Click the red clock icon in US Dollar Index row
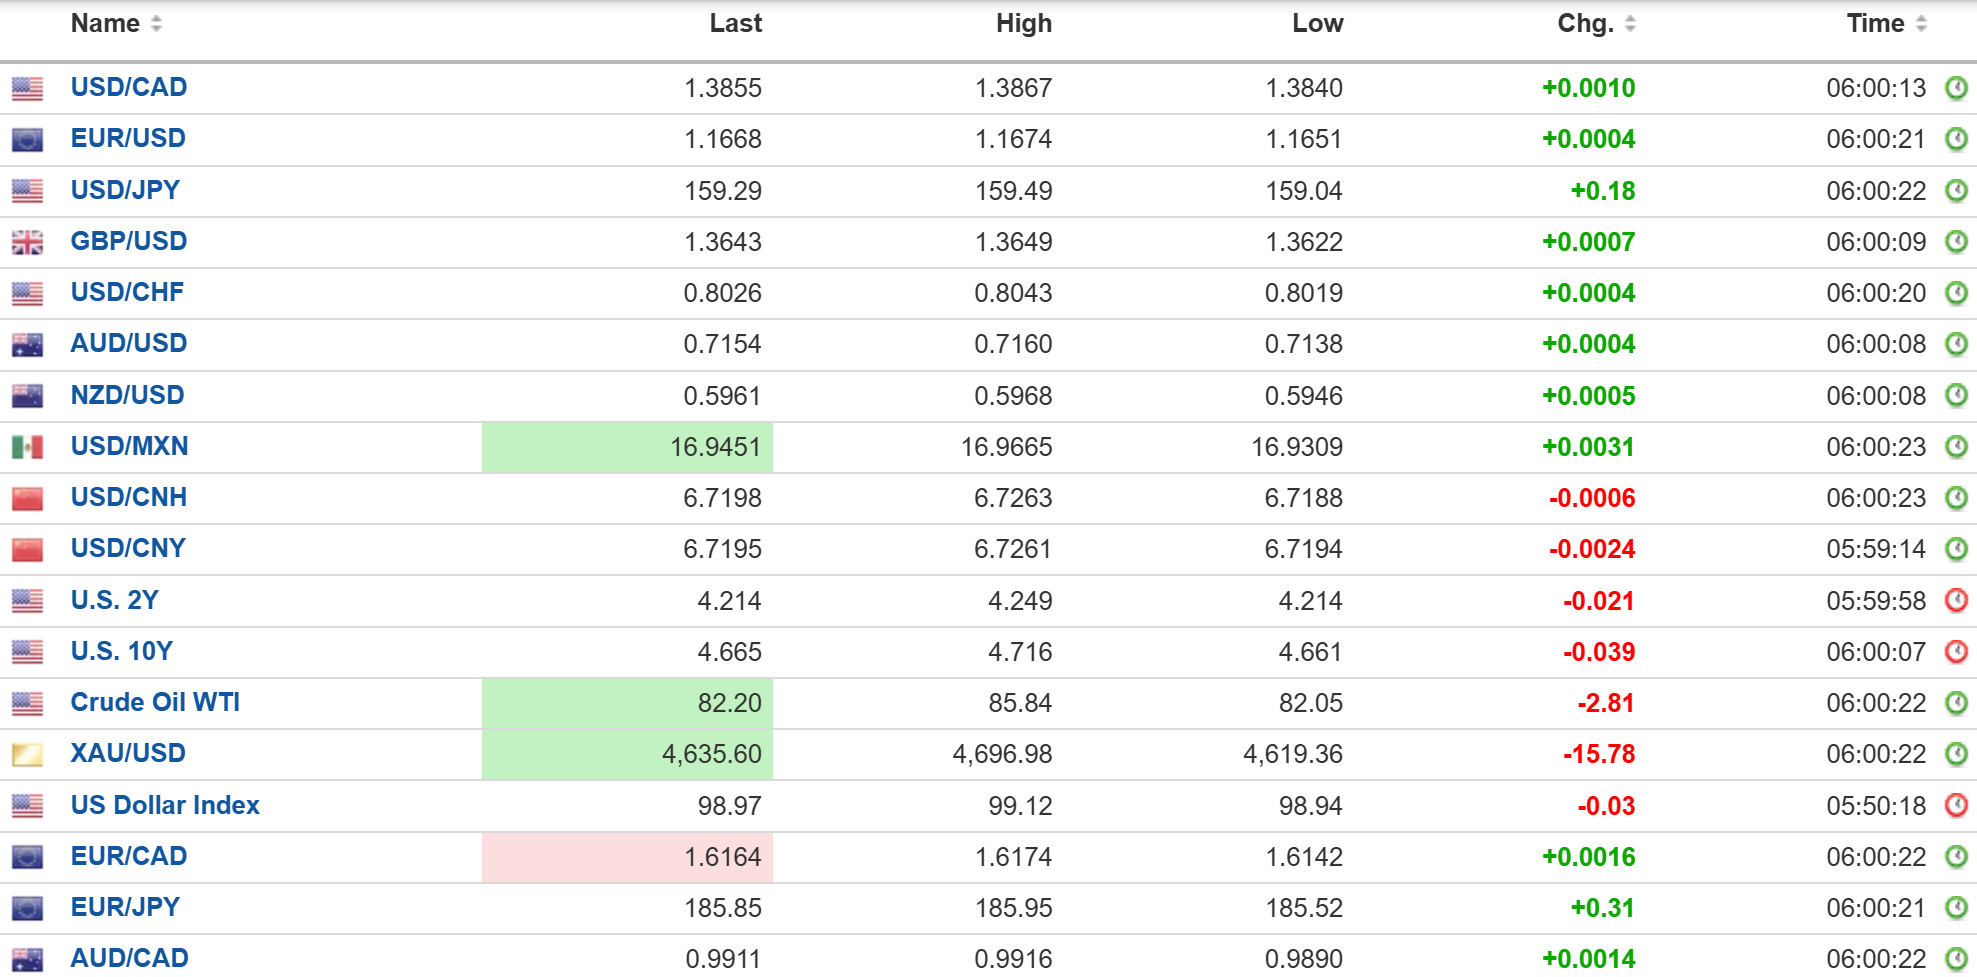The height and width of the screenshot is (977, 1977). [x=1956, y=805]
